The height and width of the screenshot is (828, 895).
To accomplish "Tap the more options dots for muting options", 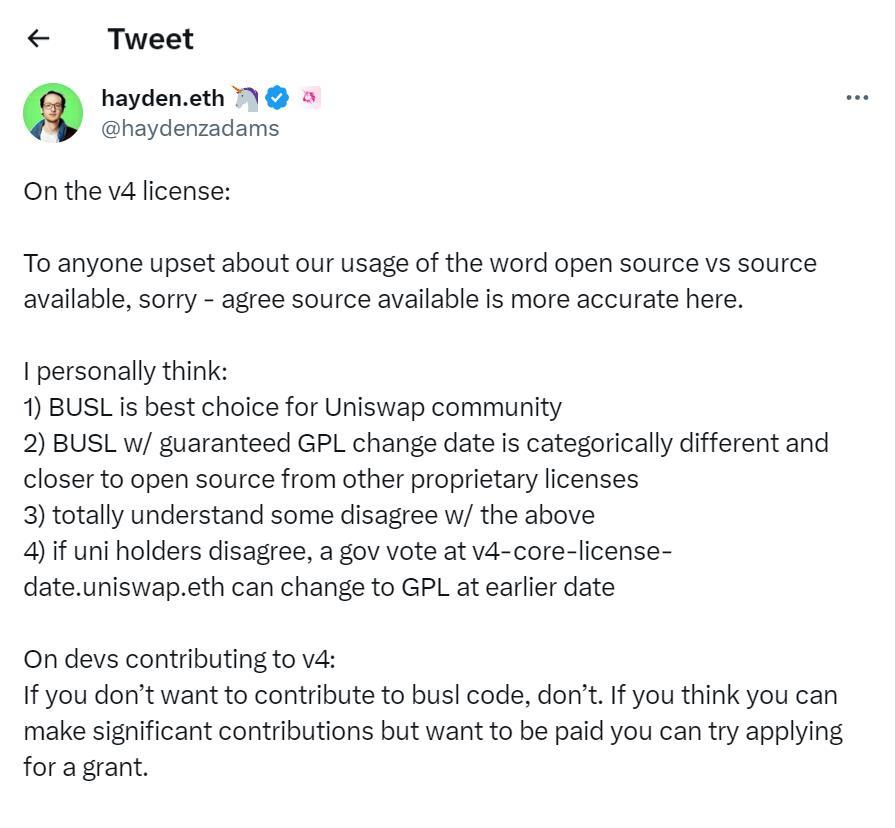I will [856, 96].
